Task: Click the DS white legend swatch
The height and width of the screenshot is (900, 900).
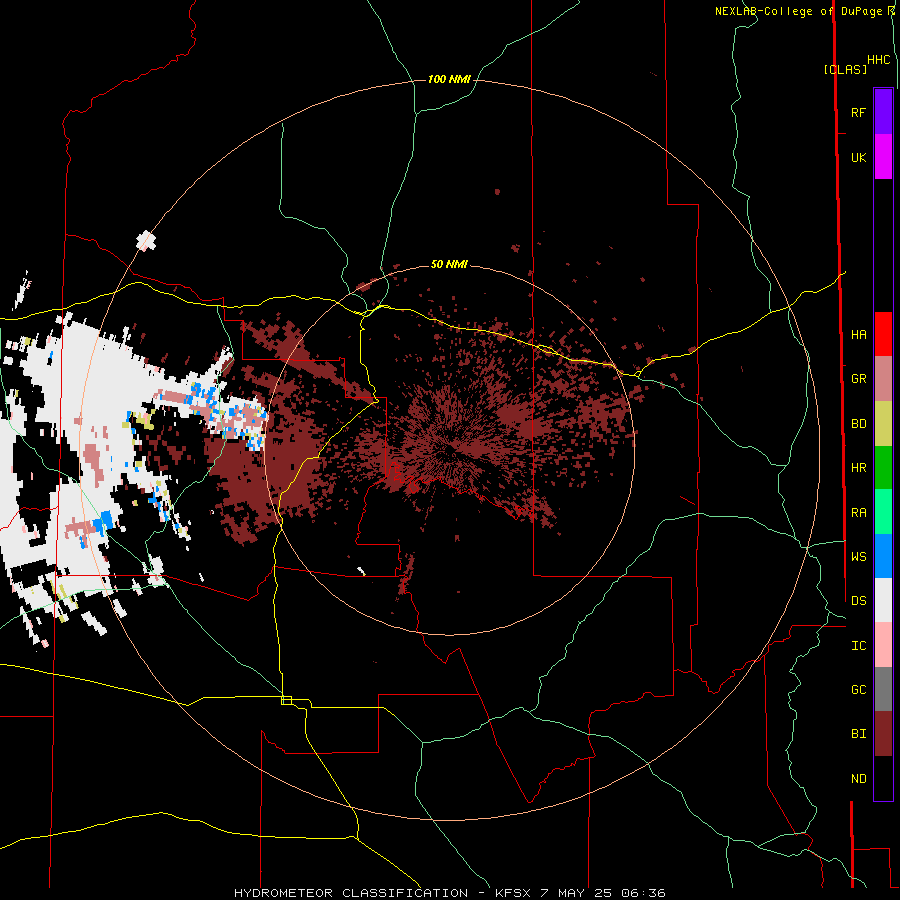Action: pos(883,600)
